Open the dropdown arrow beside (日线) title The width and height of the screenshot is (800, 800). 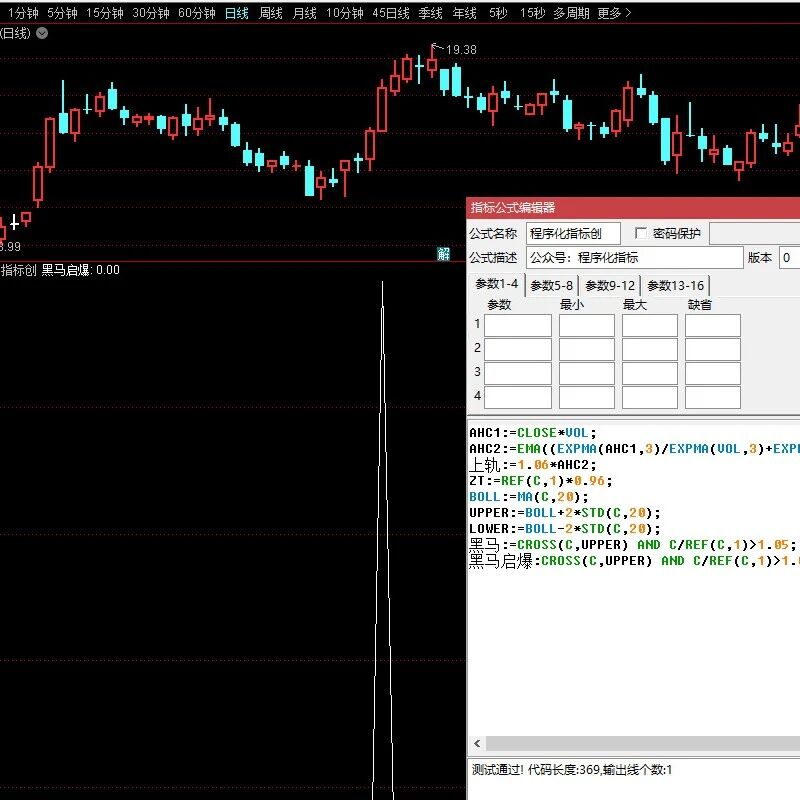pos(42,33)
